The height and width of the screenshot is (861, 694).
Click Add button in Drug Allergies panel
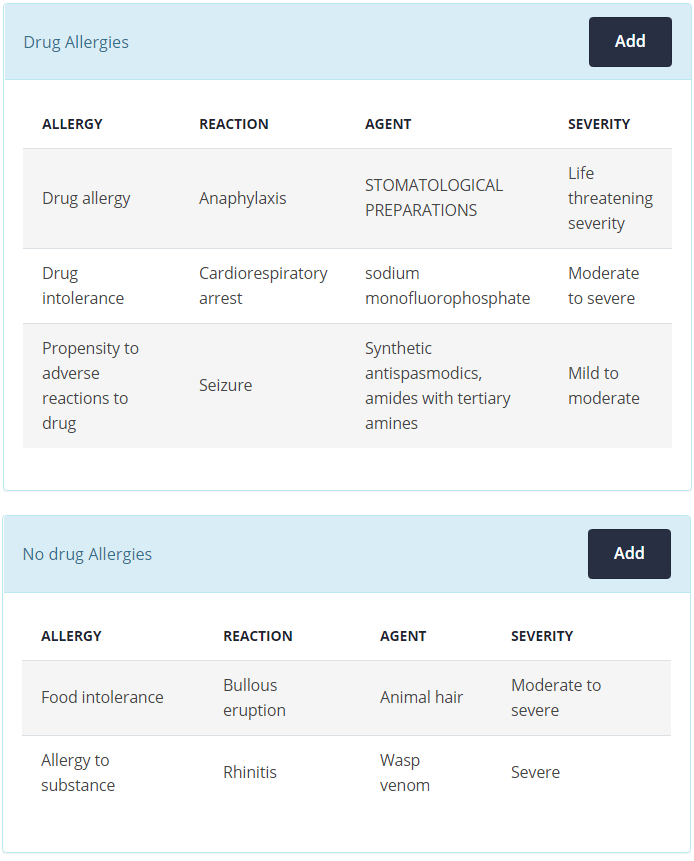click(629, 42)
